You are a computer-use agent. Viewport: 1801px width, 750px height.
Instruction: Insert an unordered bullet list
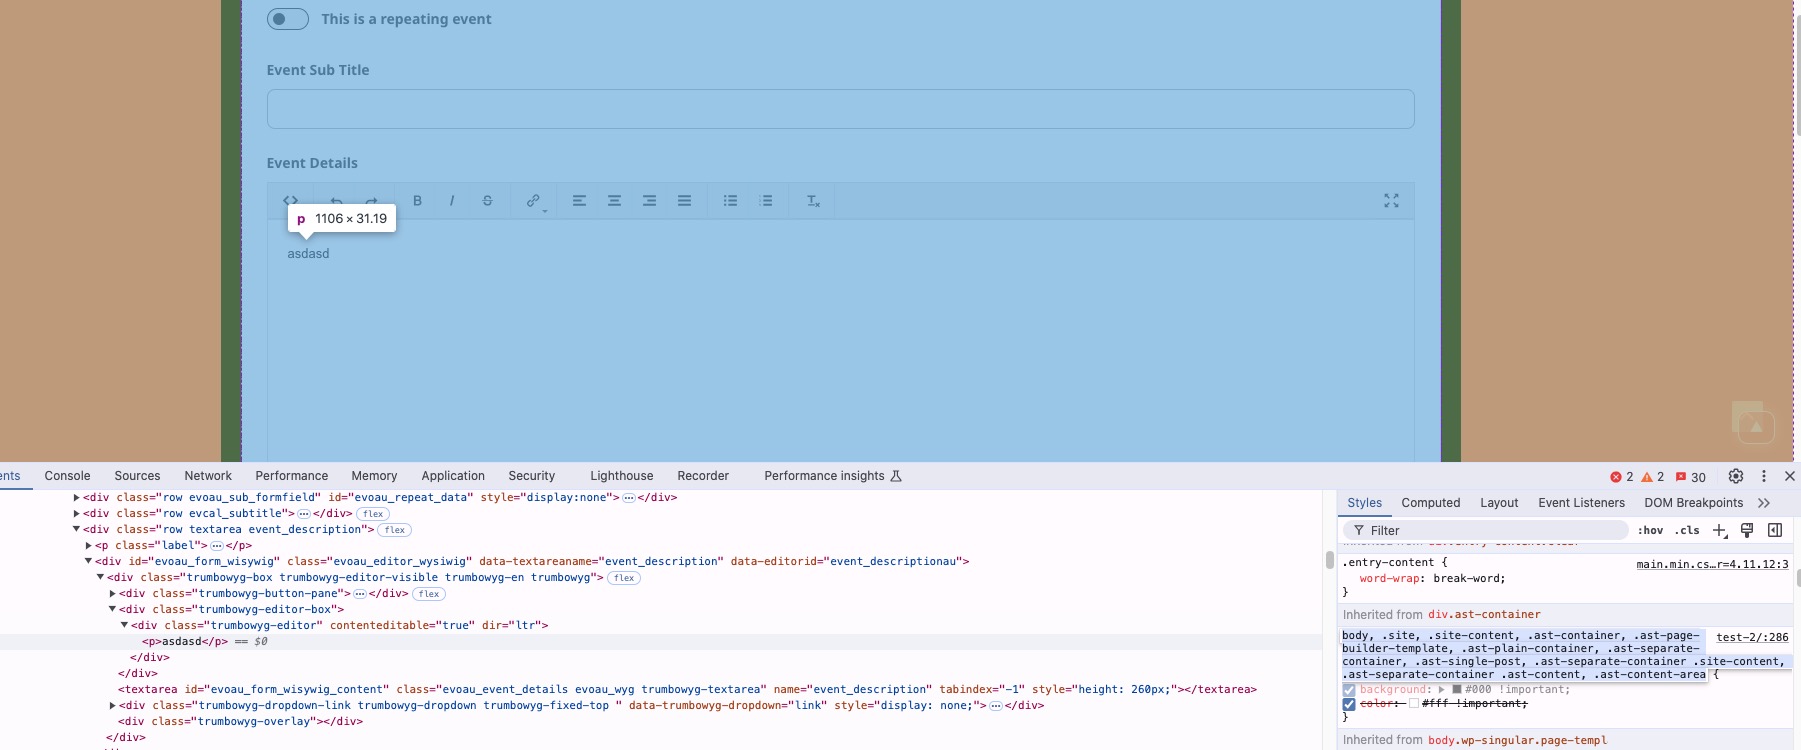click(730, 201)
